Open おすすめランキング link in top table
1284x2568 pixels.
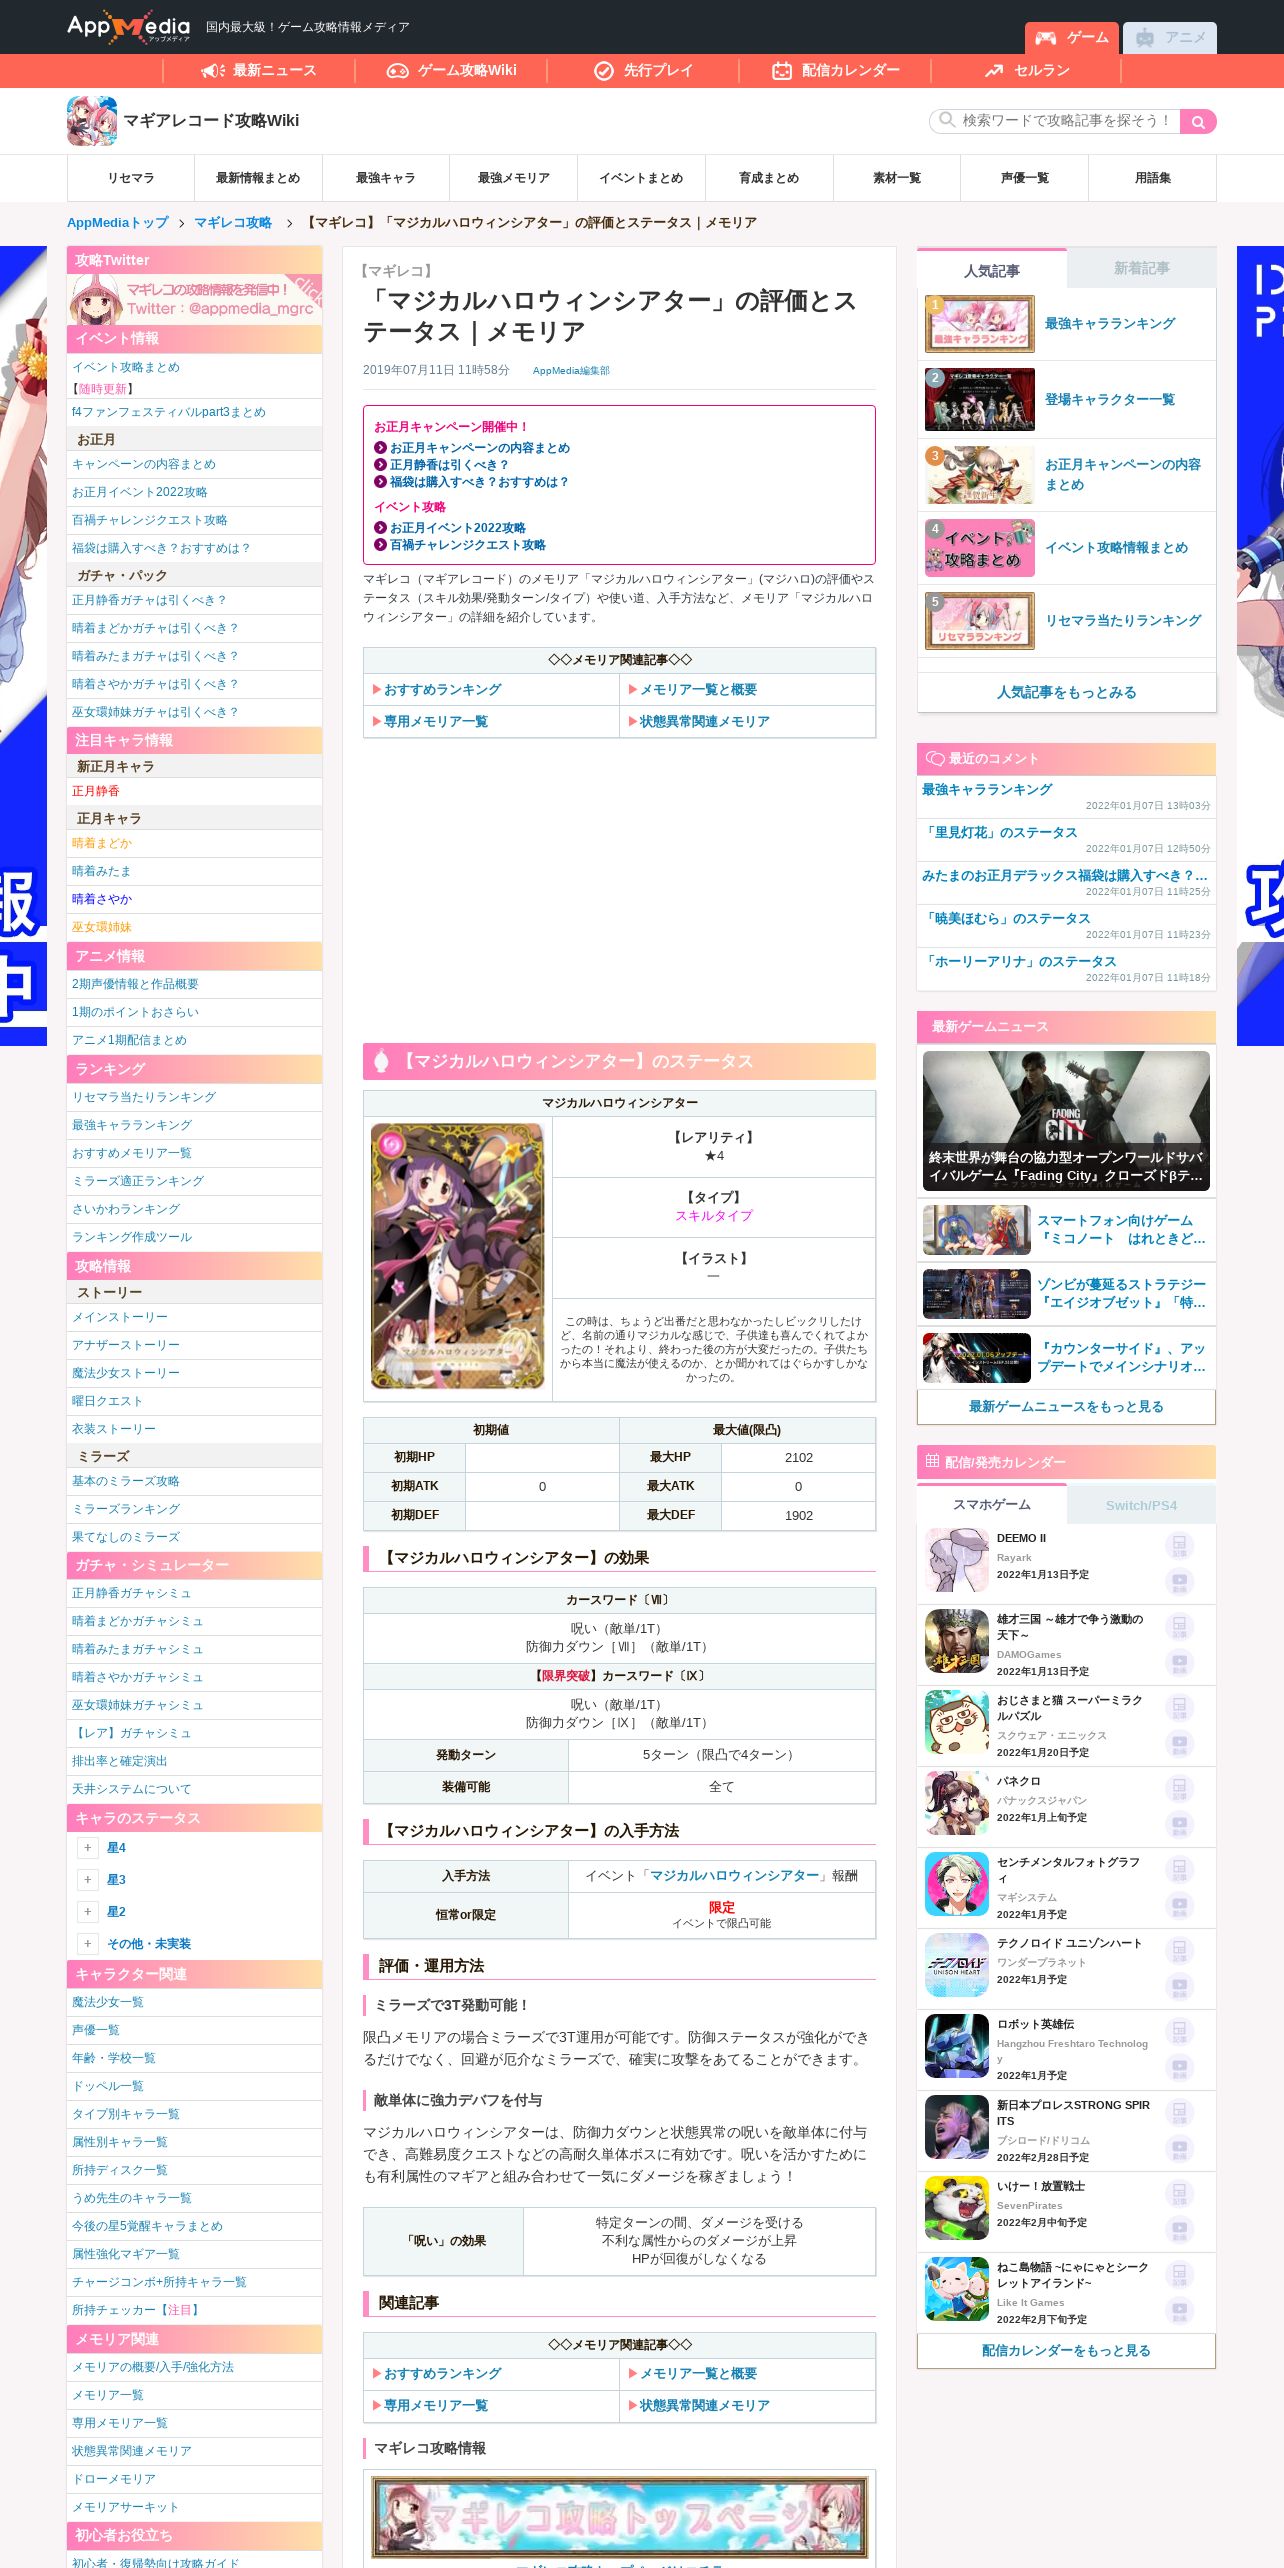tap(443, 690)
